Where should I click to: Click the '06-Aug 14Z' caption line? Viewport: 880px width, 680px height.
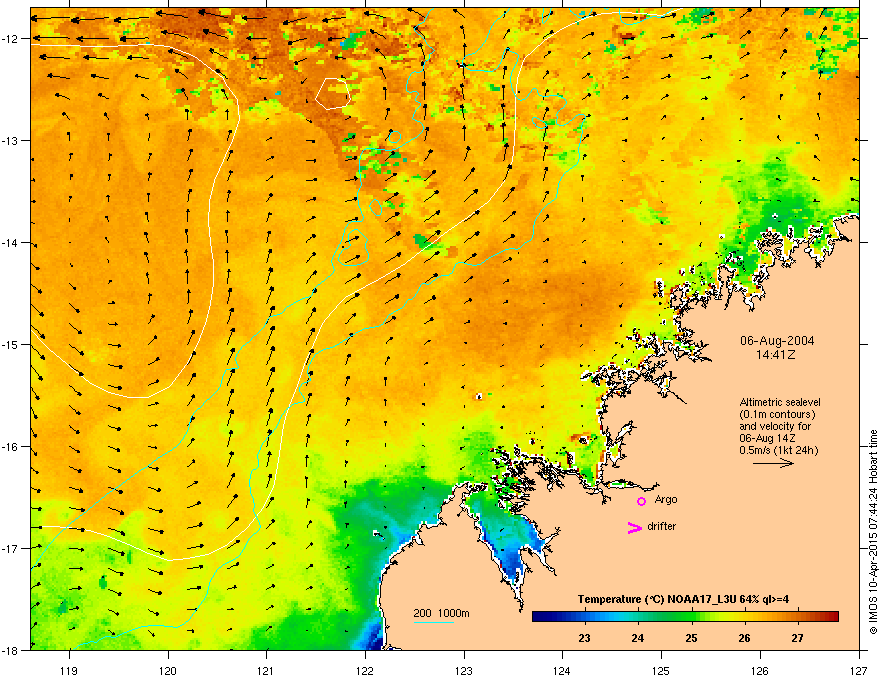click(x=767, y=438)
